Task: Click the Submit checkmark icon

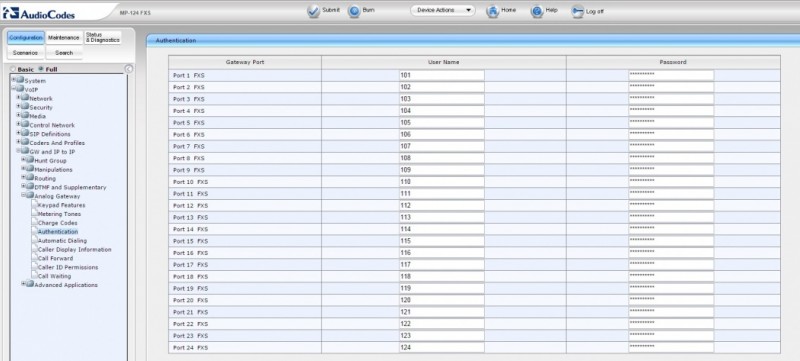Action: tap(313, 11)
